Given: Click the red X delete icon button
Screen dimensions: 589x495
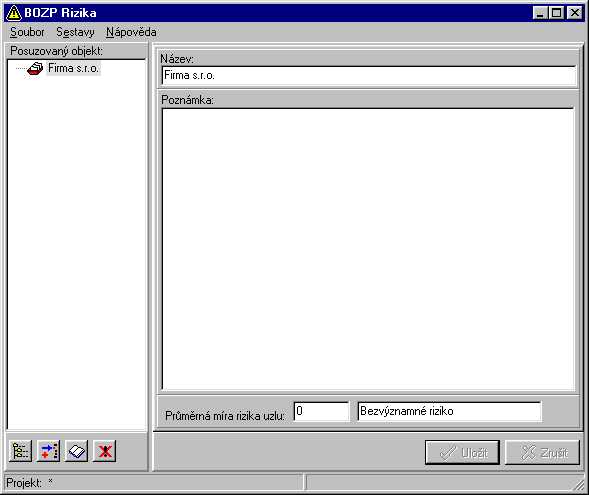Looking at the screenshot, I should point(104,451).
